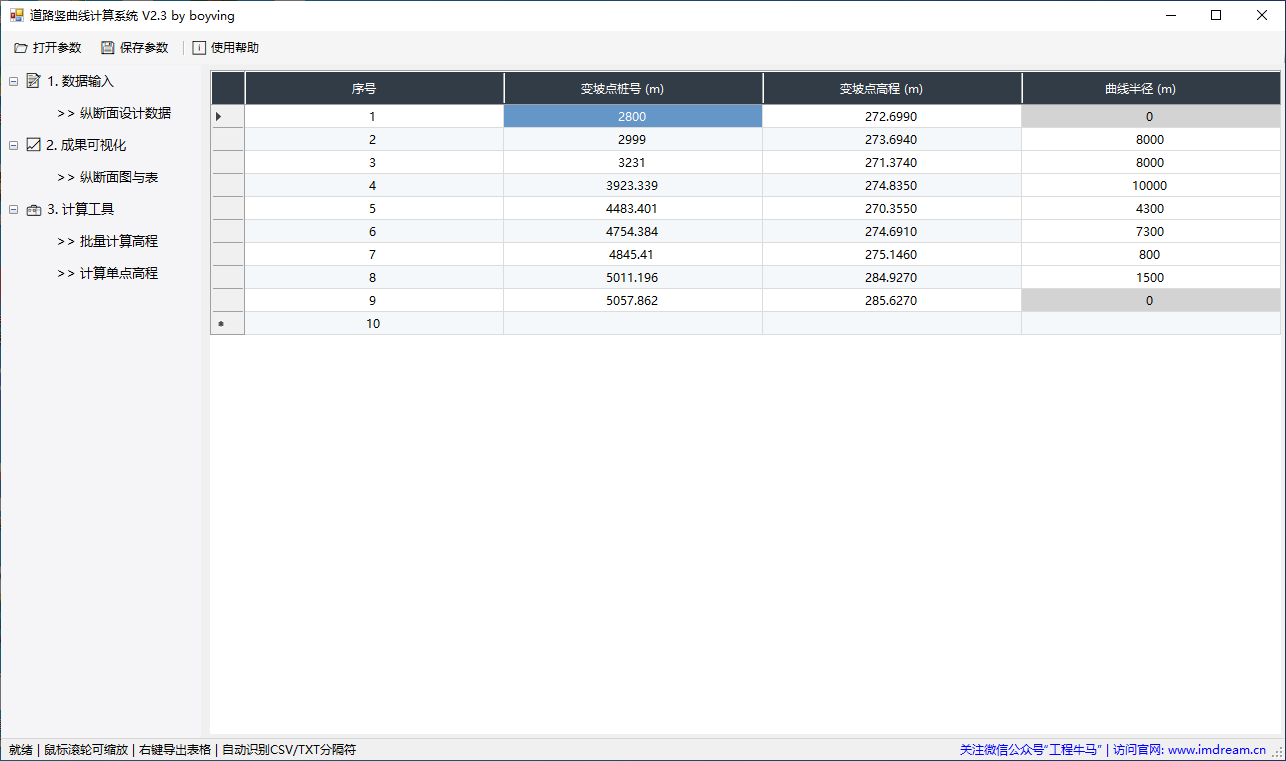
Task: Click the calculation tools toolbox icon
Action: coord(34,209)
